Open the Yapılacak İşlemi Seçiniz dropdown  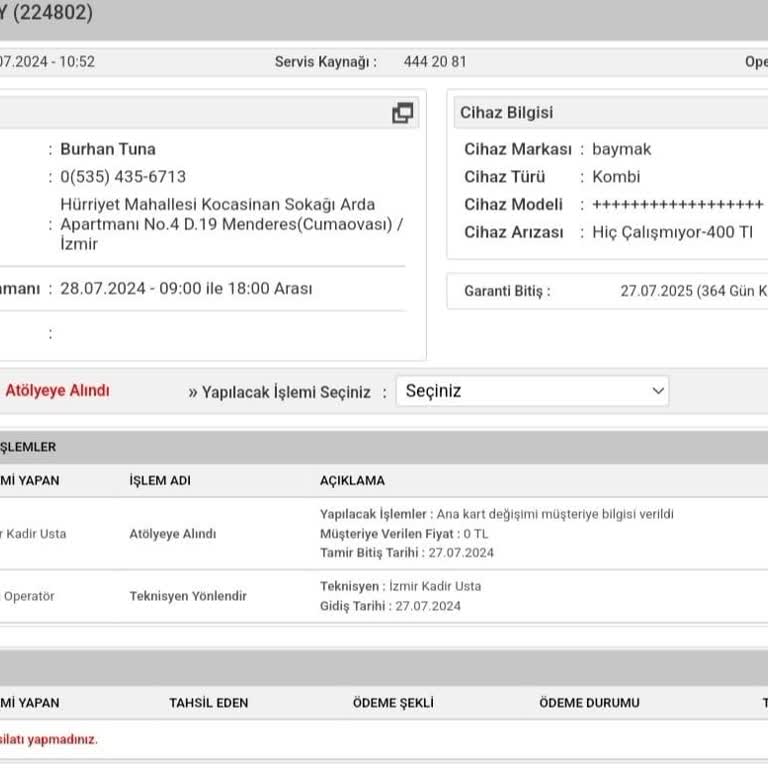(x=532, y=391)
